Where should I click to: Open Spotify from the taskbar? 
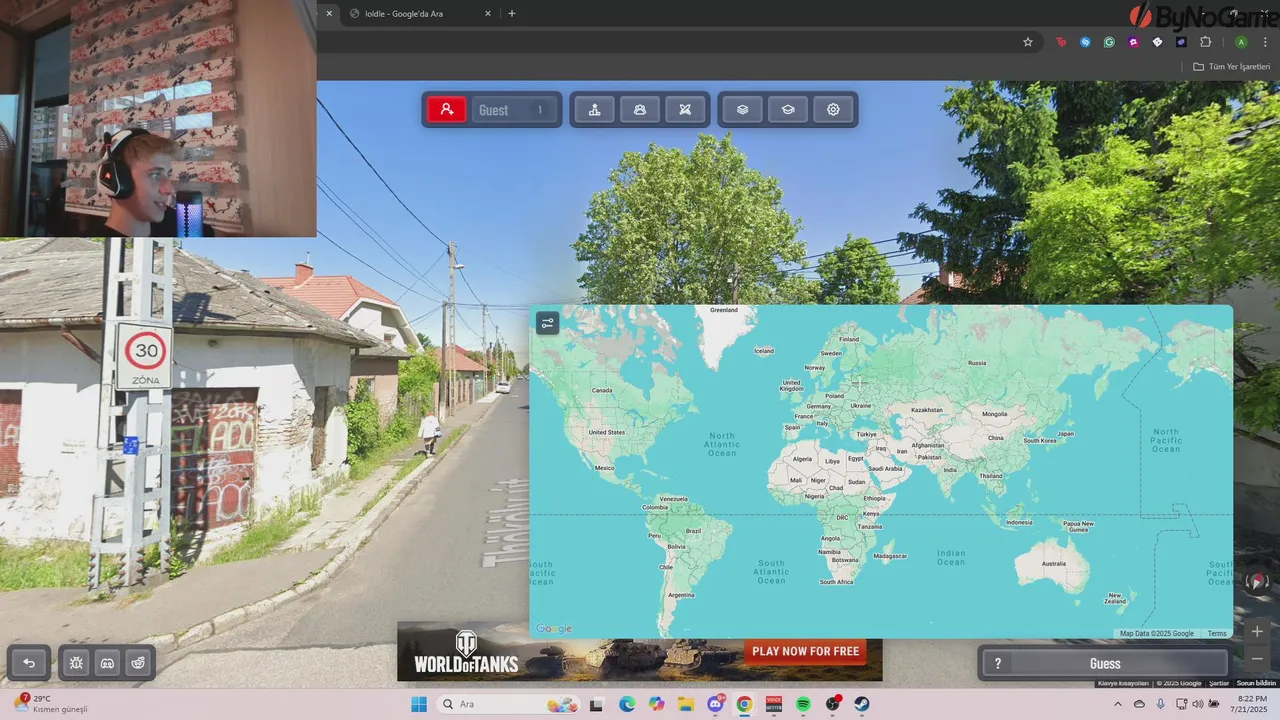pos(803,704)
